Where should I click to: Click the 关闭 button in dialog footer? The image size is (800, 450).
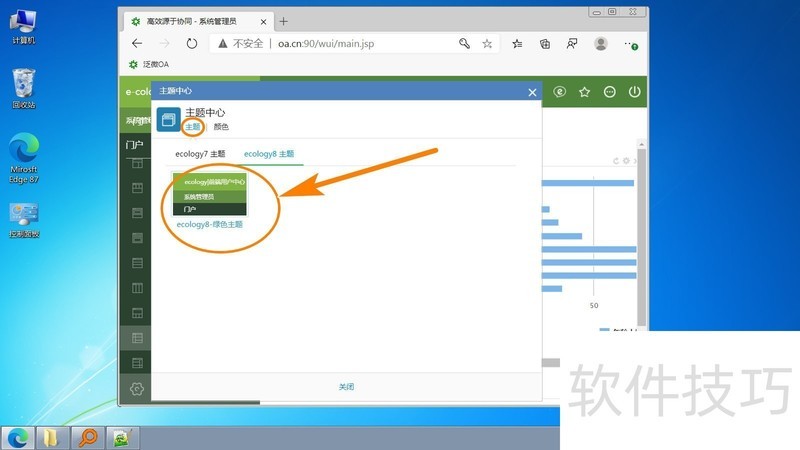346,387
